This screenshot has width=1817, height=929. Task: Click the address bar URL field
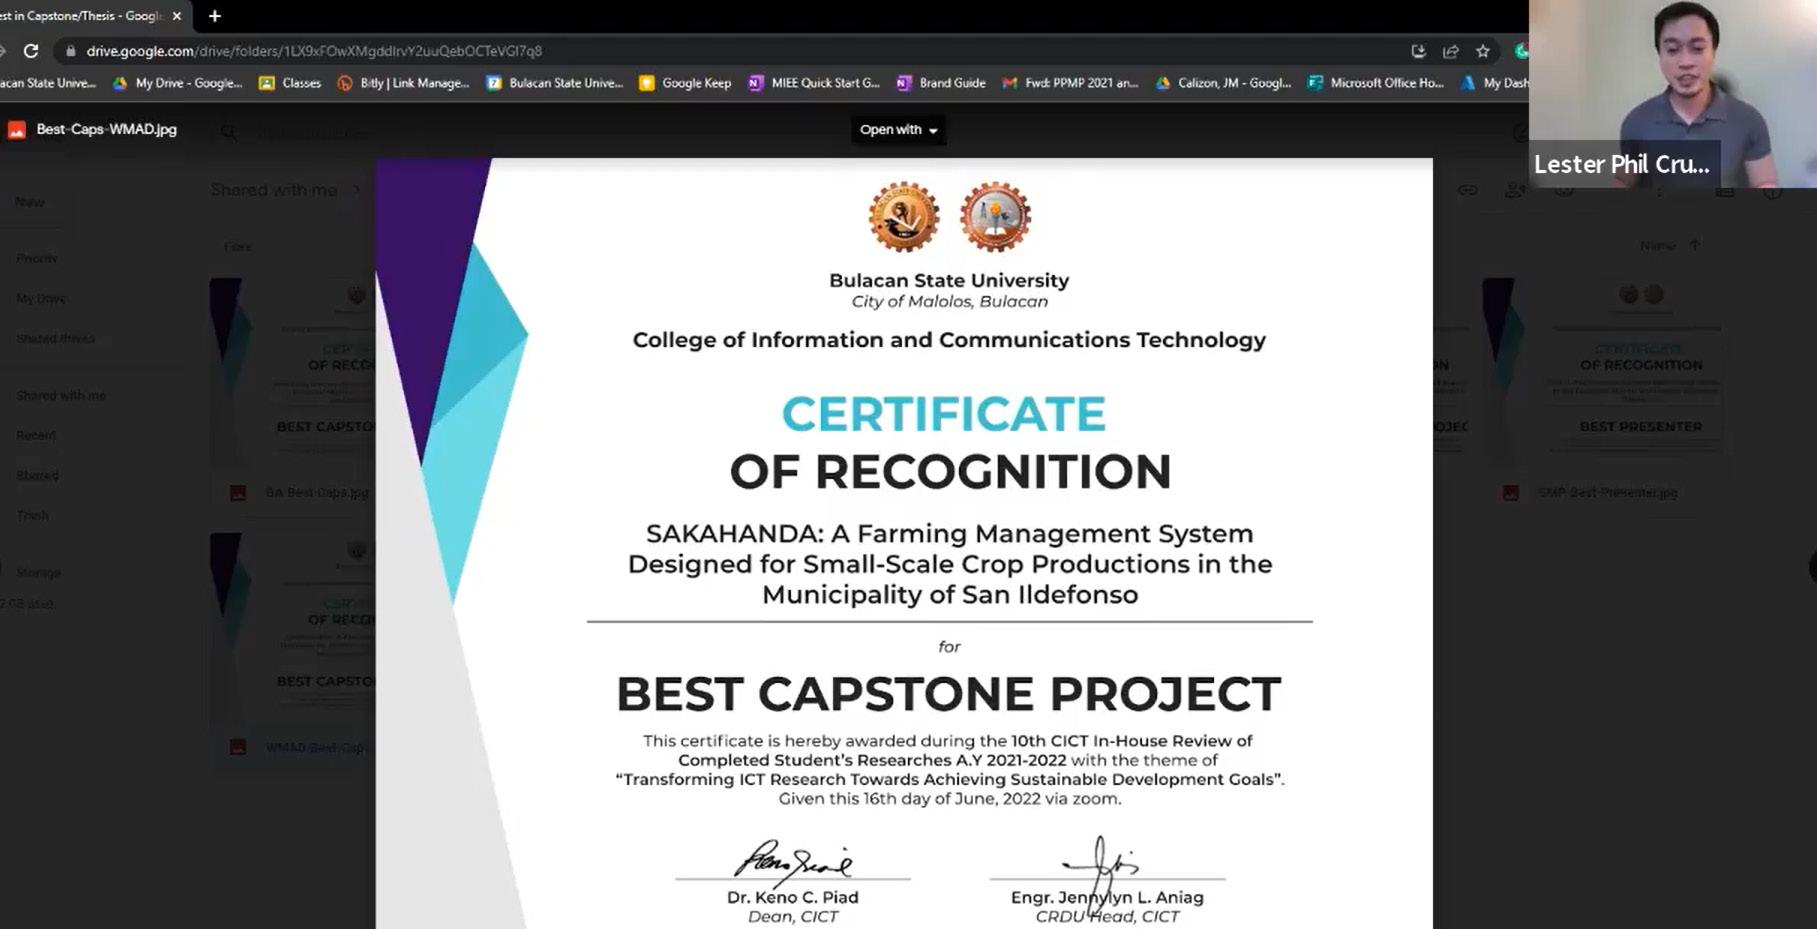click(x=730, y=51)
